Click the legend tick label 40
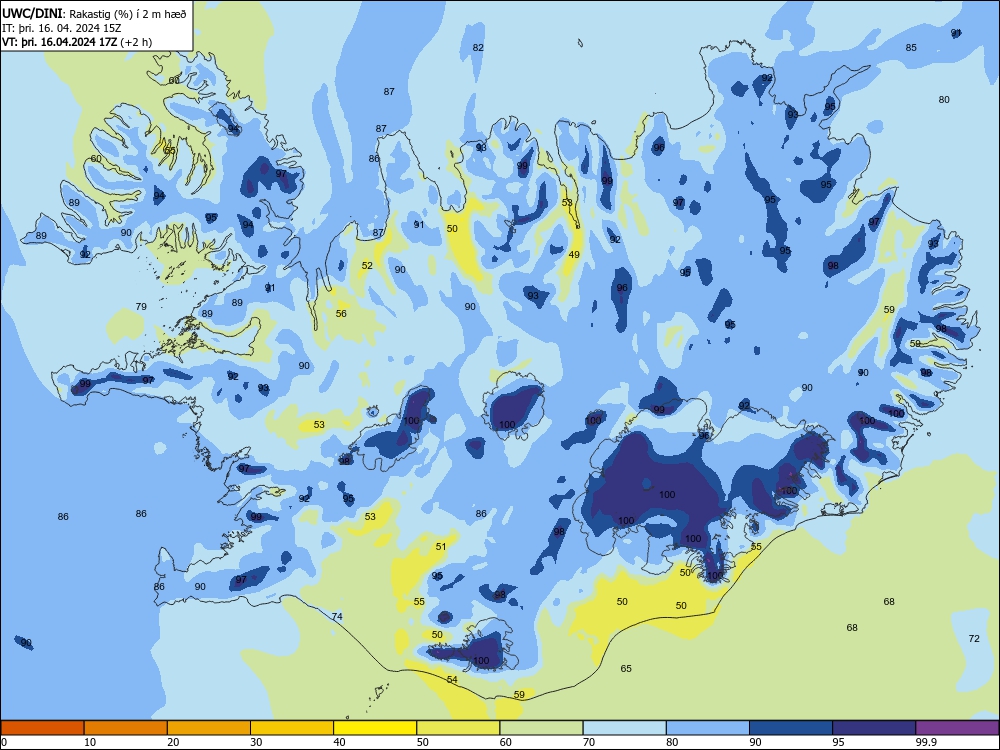This screenshot has width=1000, height=750. [339, 742]
